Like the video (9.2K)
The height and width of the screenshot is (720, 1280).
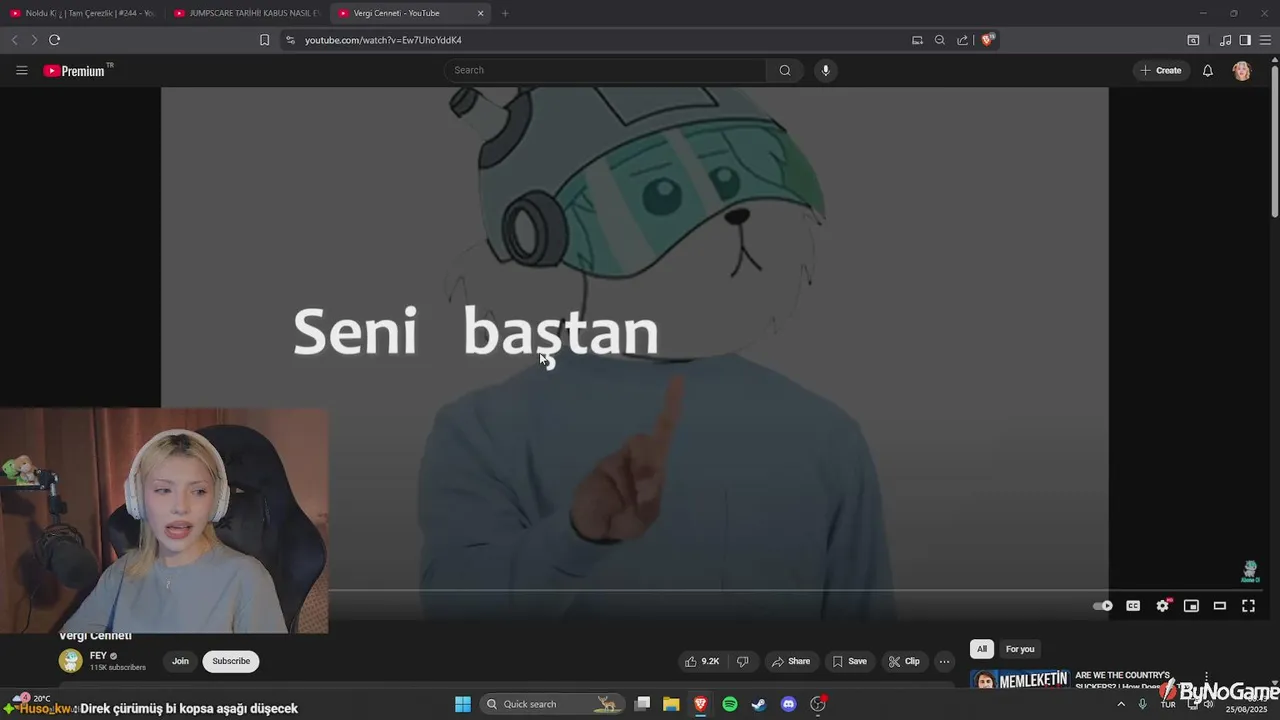pyautogui.click(x=703, y=661)
